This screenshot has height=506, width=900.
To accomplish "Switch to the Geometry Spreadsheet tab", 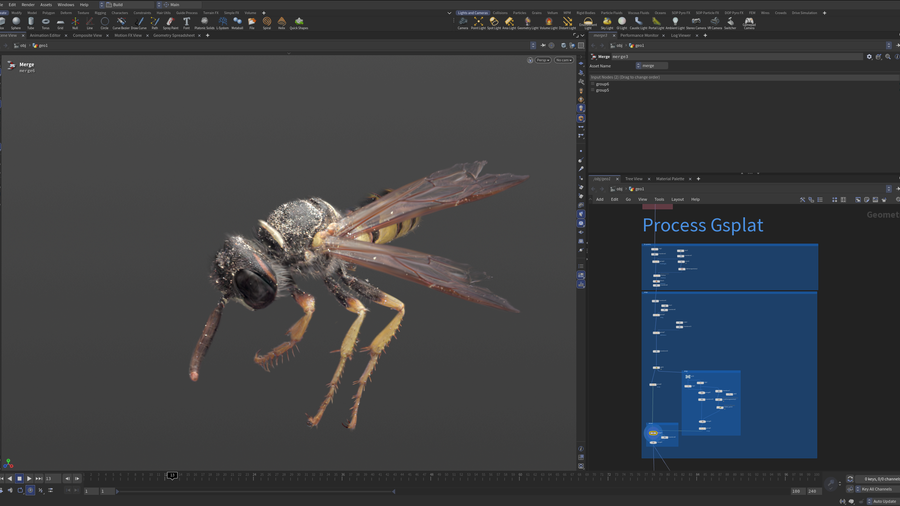I will [174, 36].
